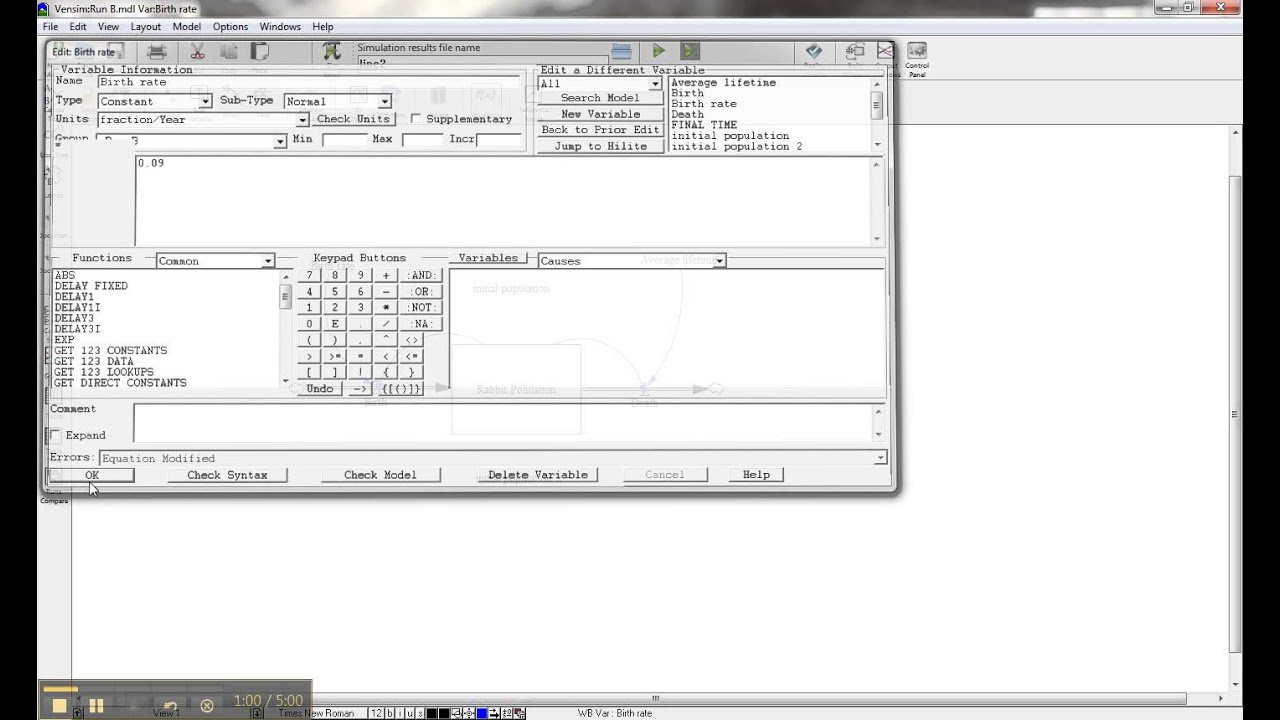Viewport: 1280px width, 720px height.
Task: Open the Type dropdown showing Constant
Action: point(205,101)
